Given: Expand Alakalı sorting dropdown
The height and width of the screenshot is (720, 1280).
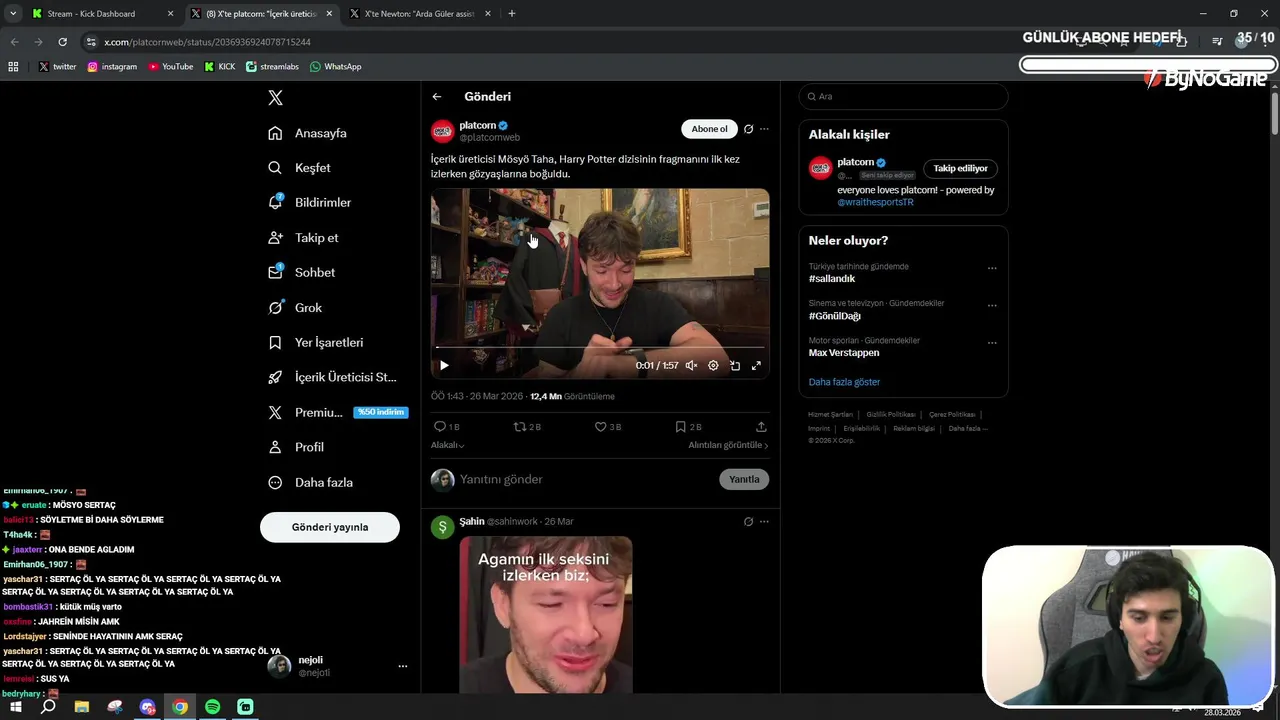Looking at the screenshot, I should click(447, 445).
